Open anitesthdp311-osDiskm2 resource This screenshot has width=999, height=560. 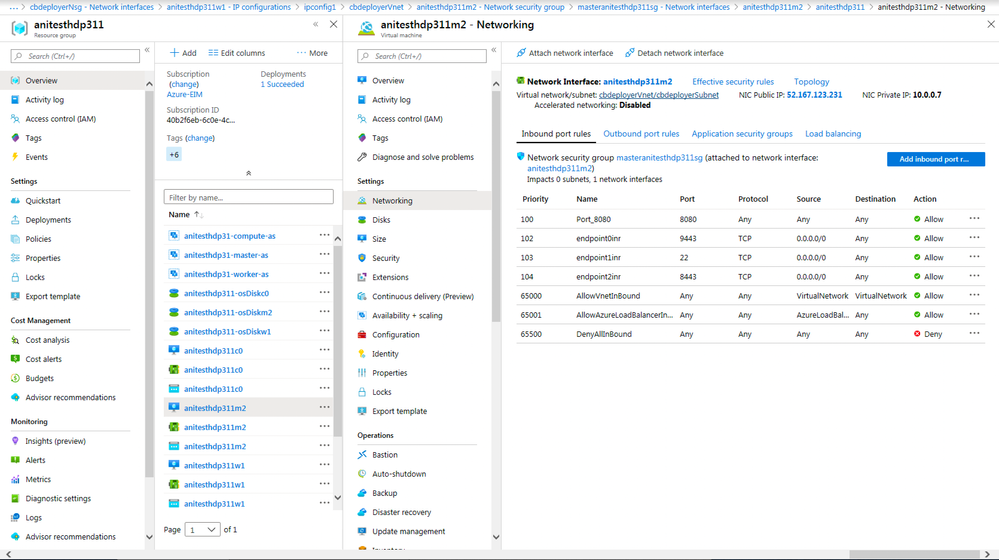228,313
